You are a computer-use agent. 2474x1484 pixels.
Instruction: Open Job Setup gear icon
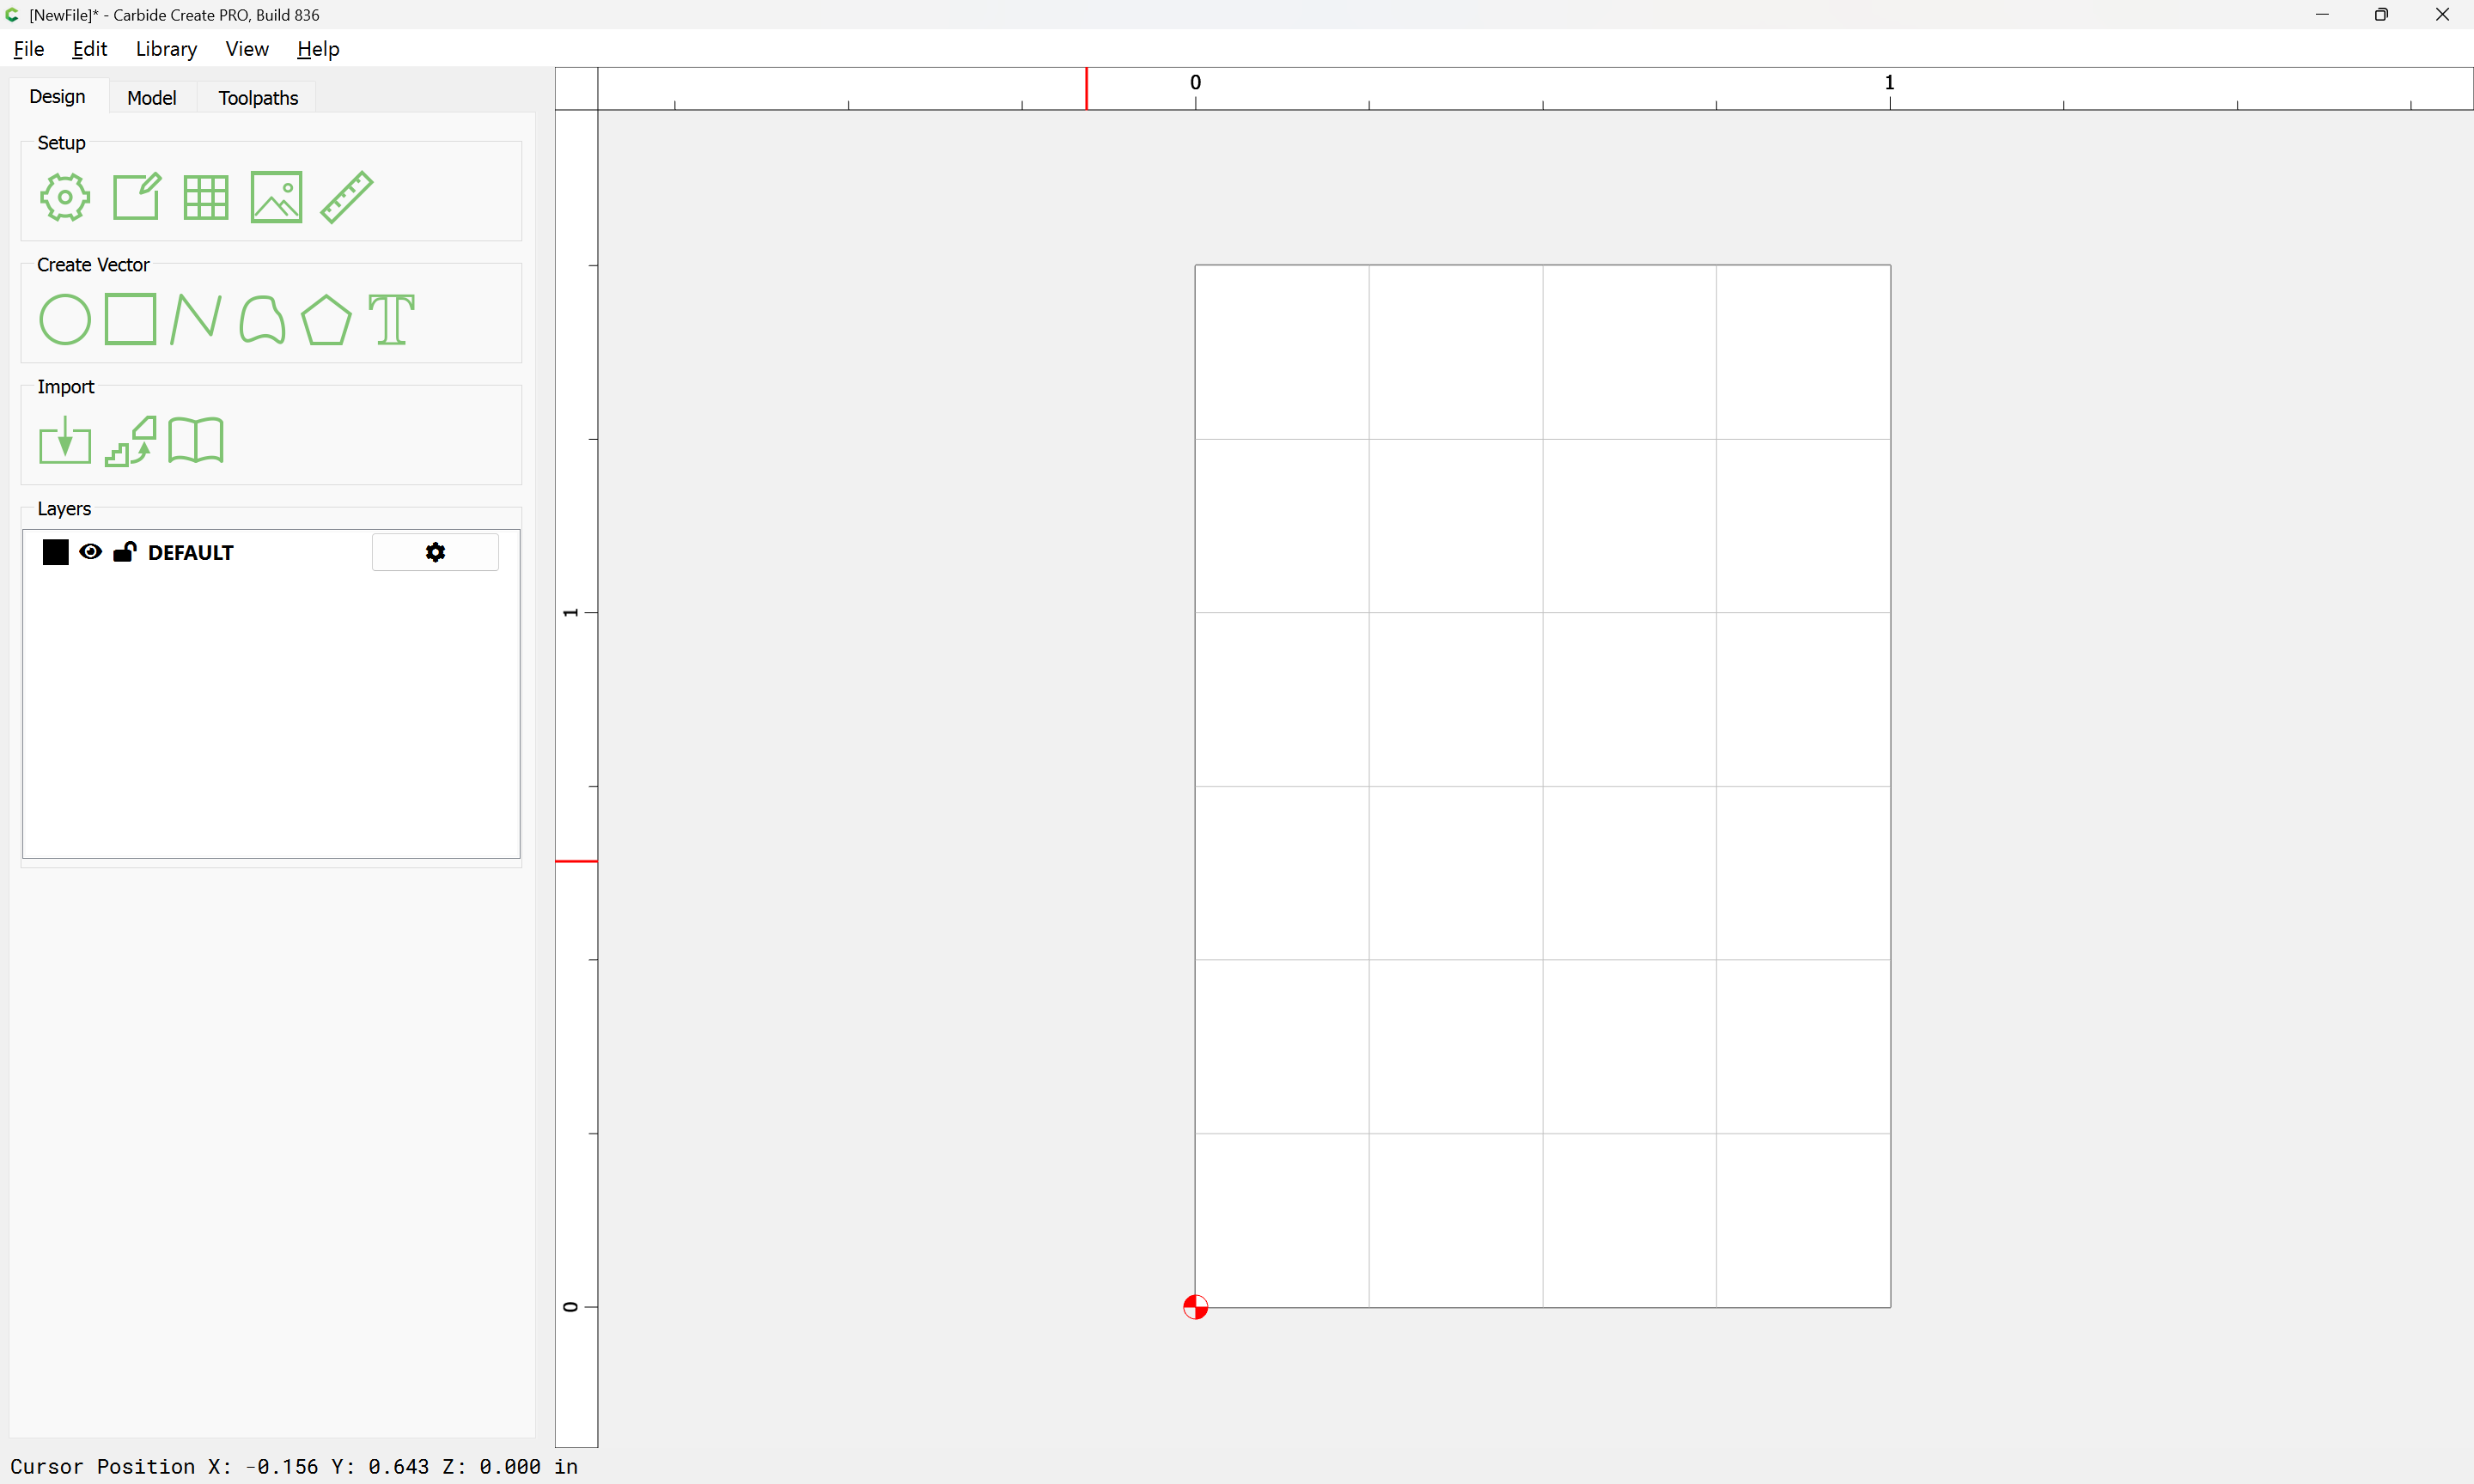pos(65,197)
